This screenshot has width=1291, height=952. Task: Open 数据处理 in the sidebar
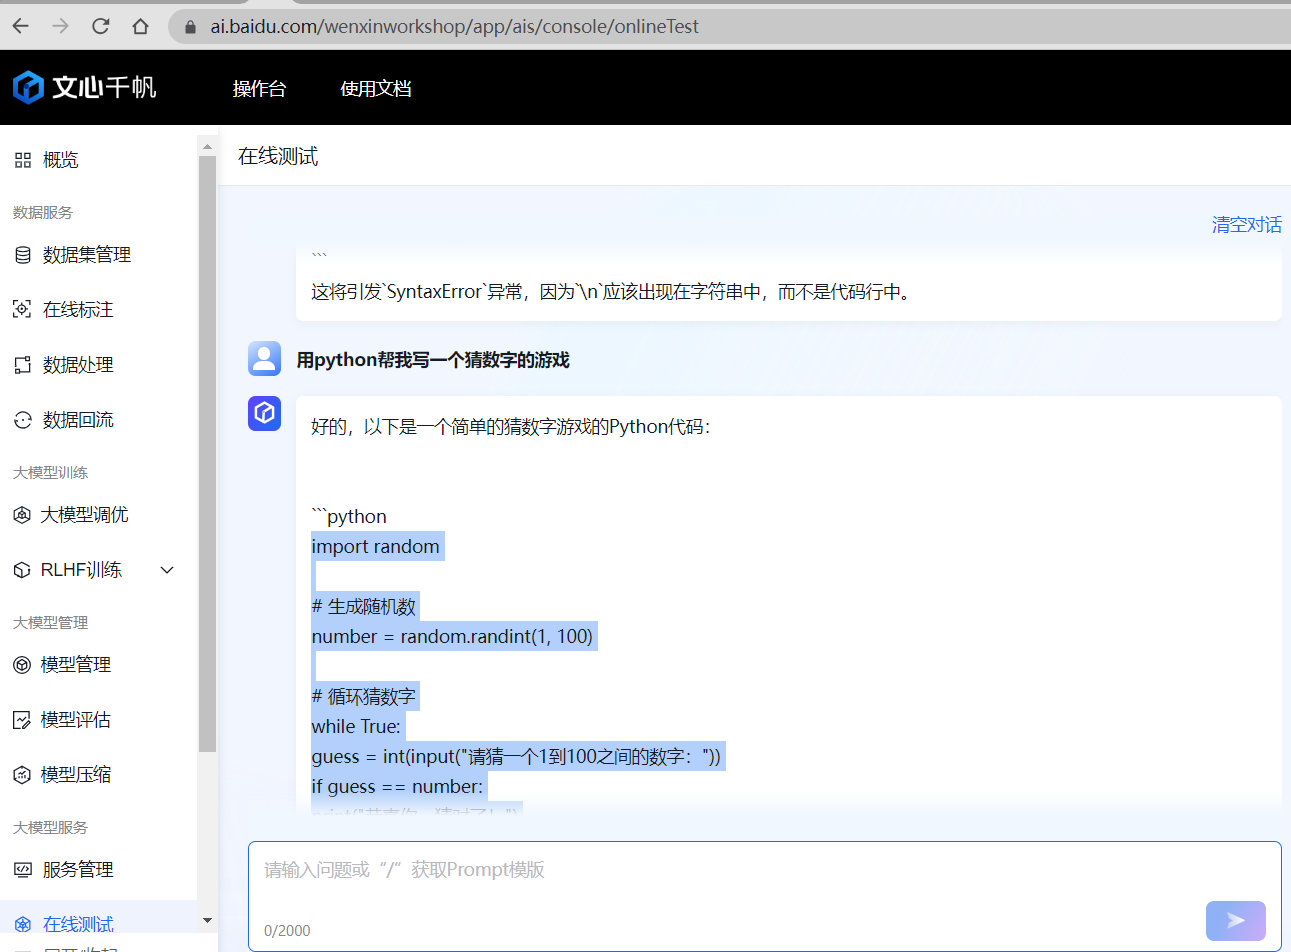coord(78,365)
